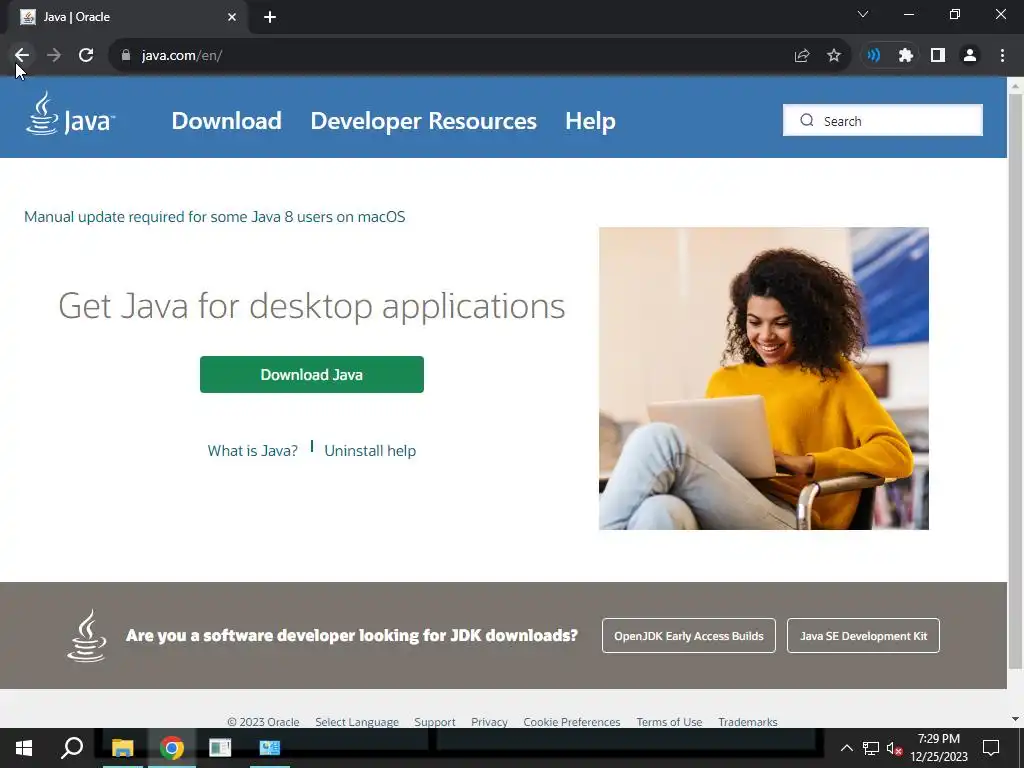Click the scrollbar up arrow
This screenshot has width=1024, height=768.
(x=1016, y=85)
